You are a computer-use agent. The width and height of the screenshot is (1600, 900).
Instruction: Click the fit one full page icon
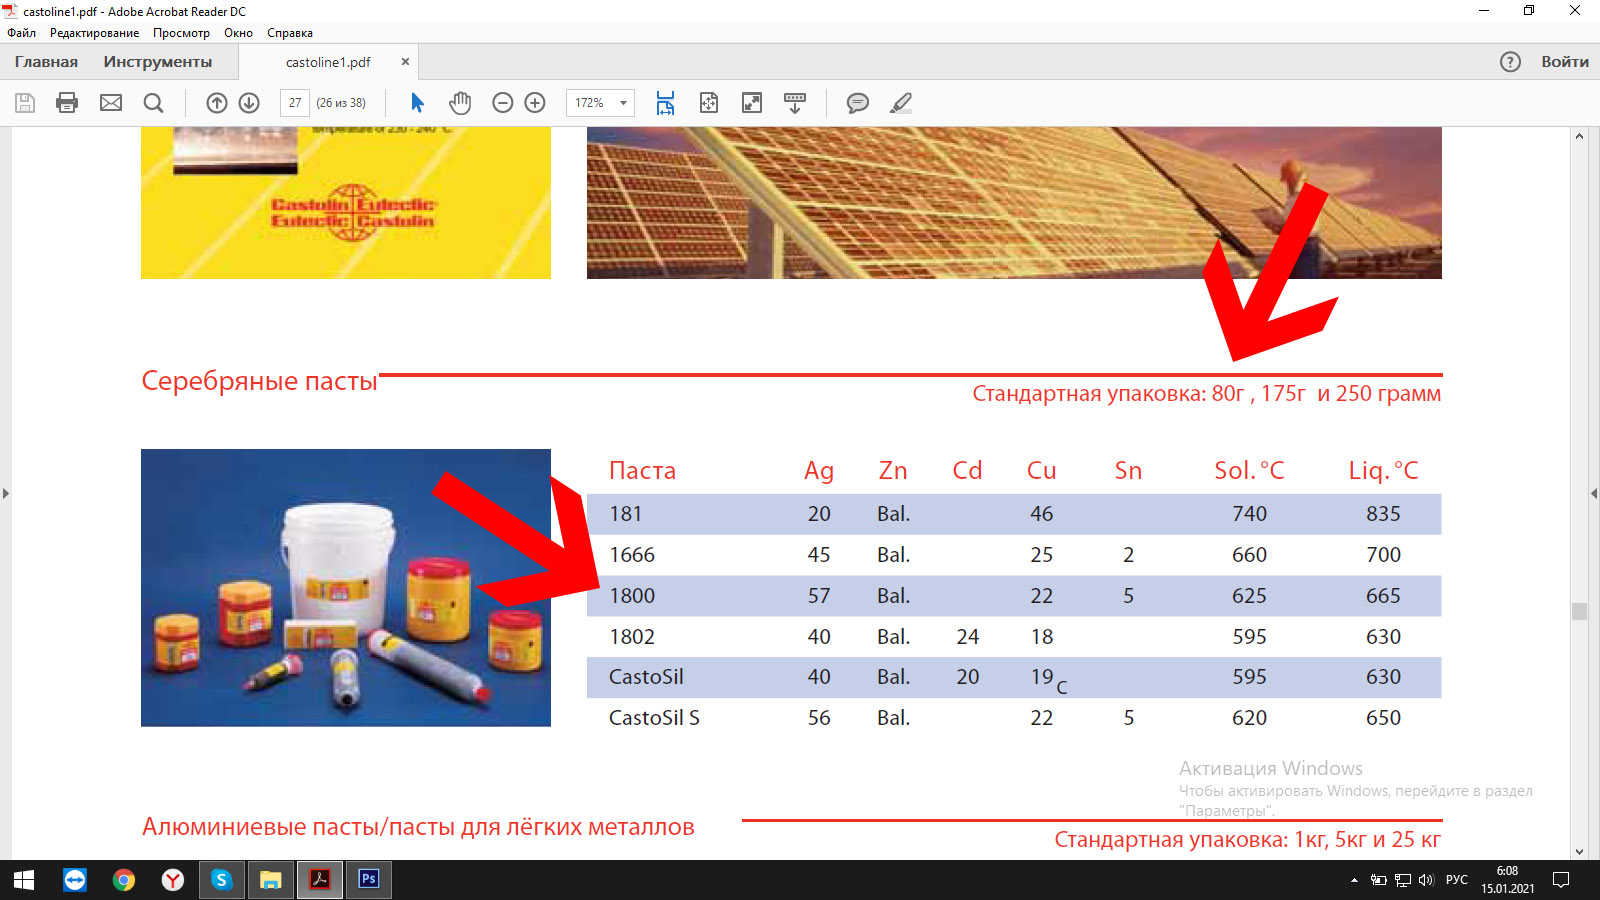(x=709, y=103)
